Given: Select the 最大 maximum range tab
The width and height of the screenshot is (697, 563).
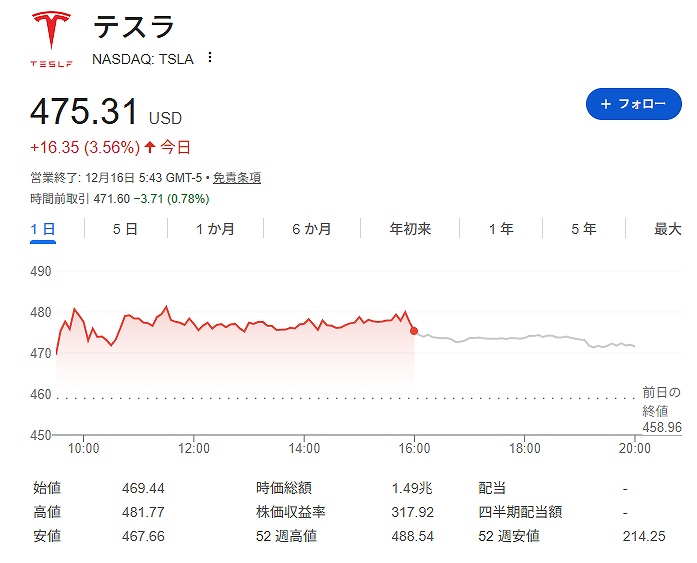Looking at the screenshot, I should tap(667, 229).
